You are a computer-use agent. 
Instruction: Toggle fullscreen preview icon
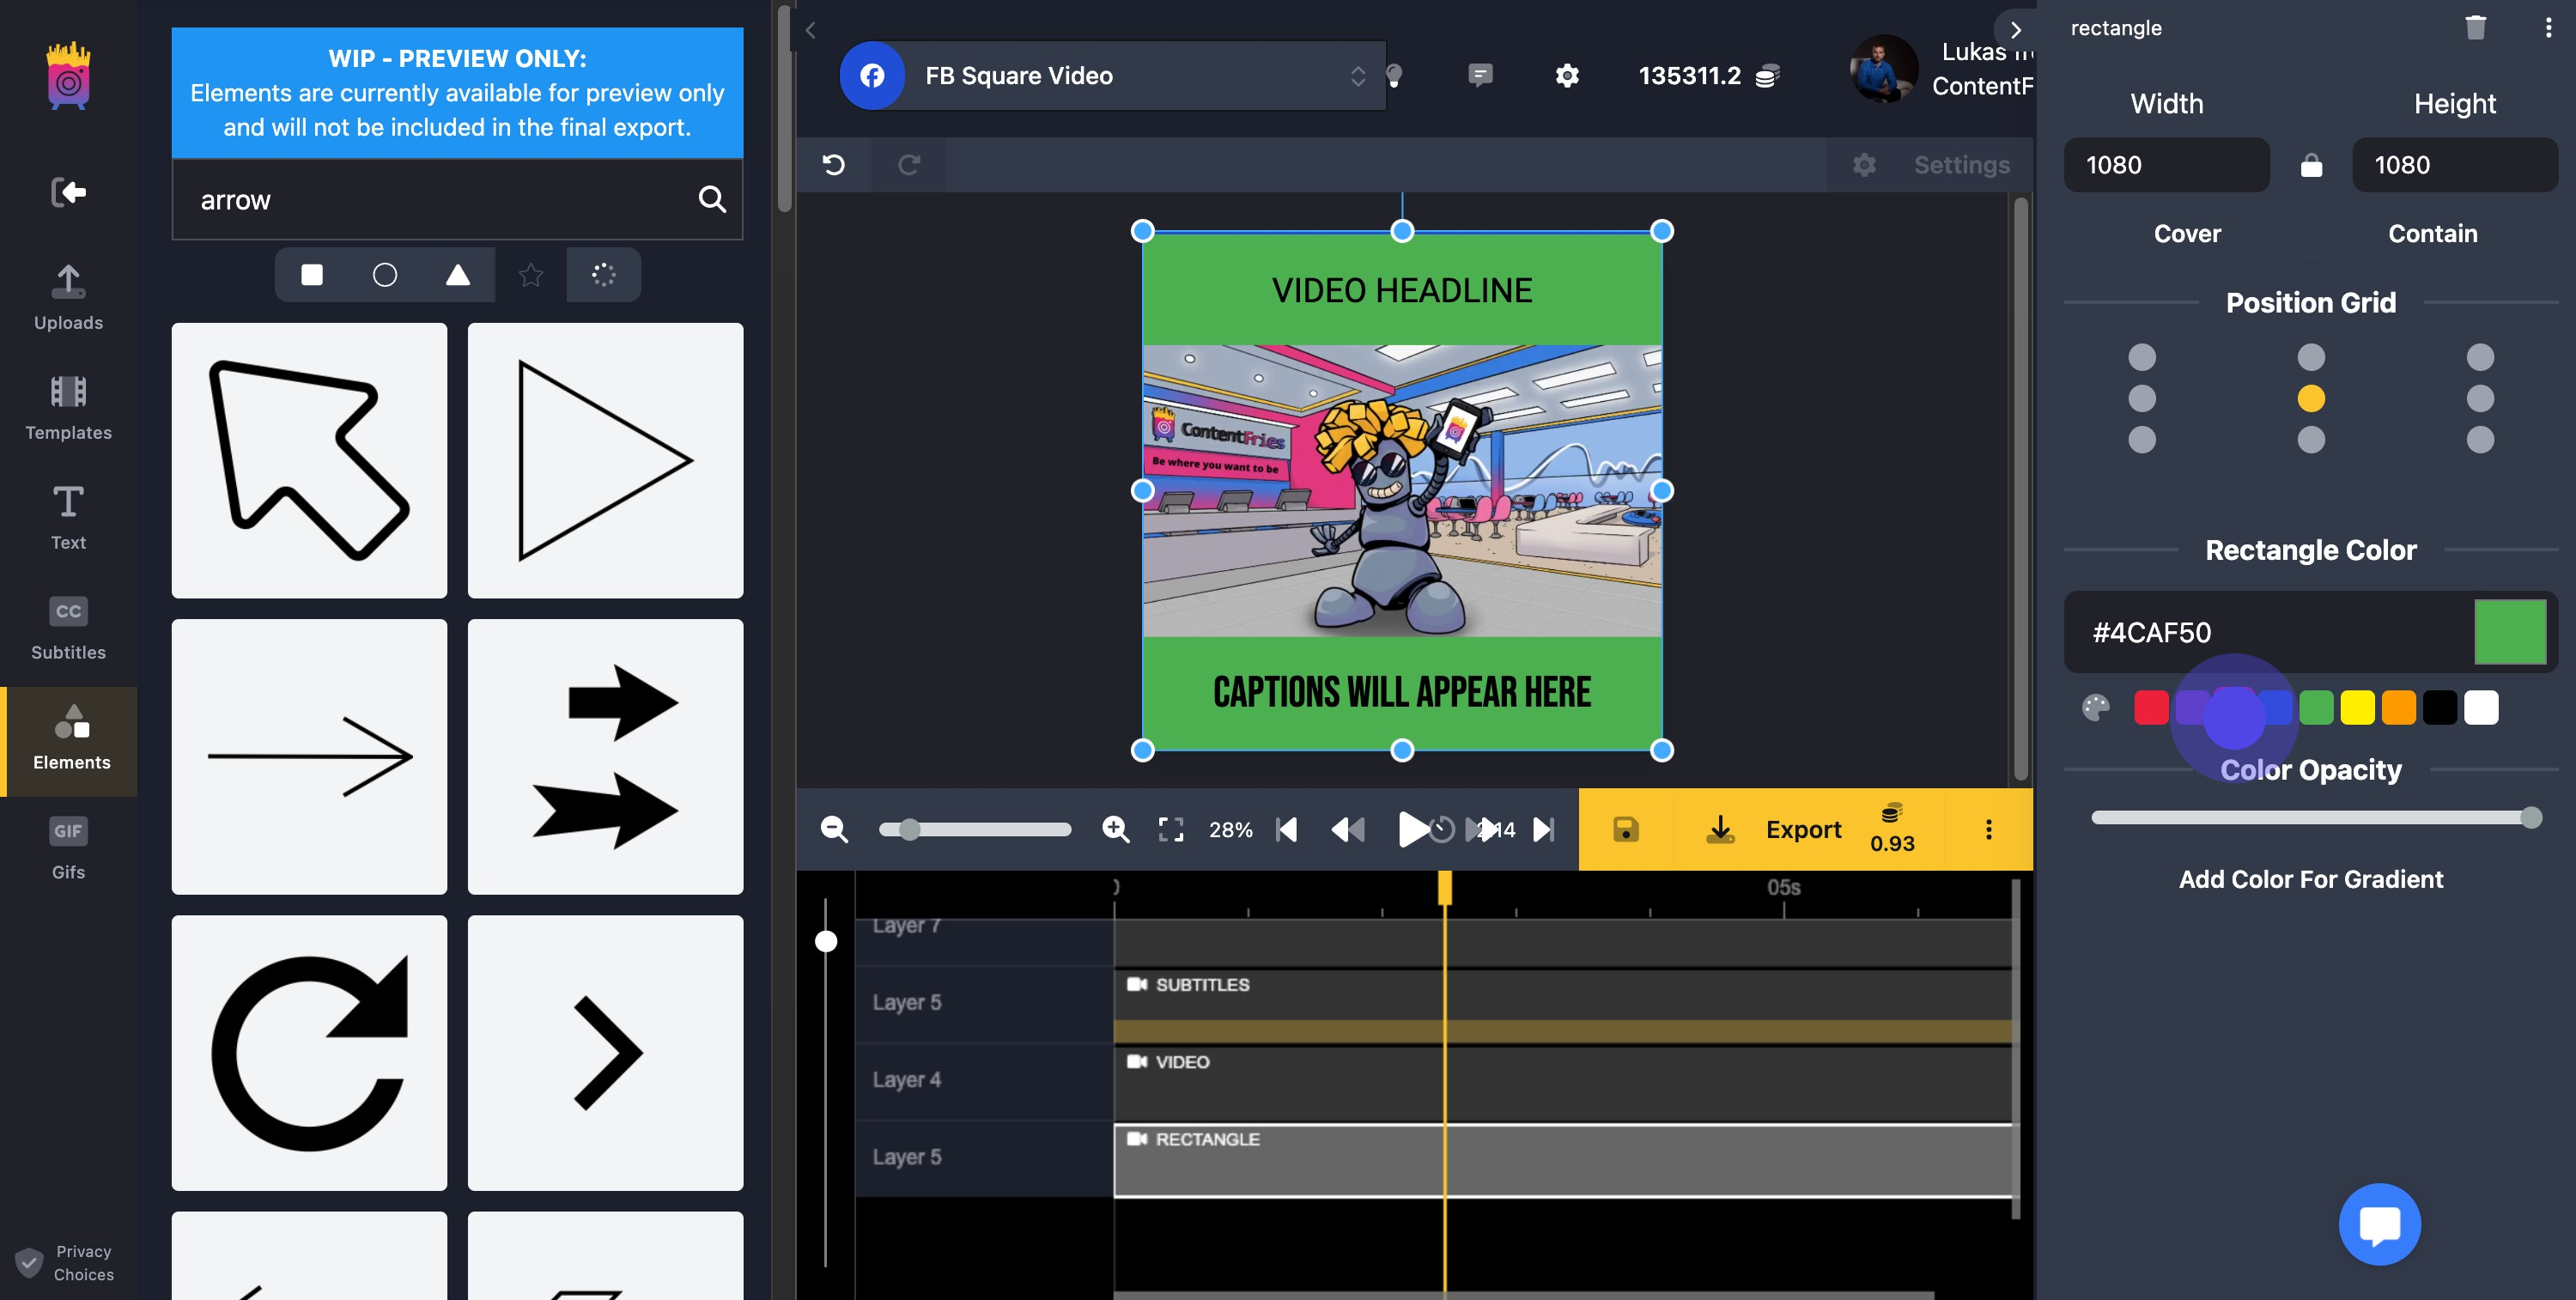1170,829
